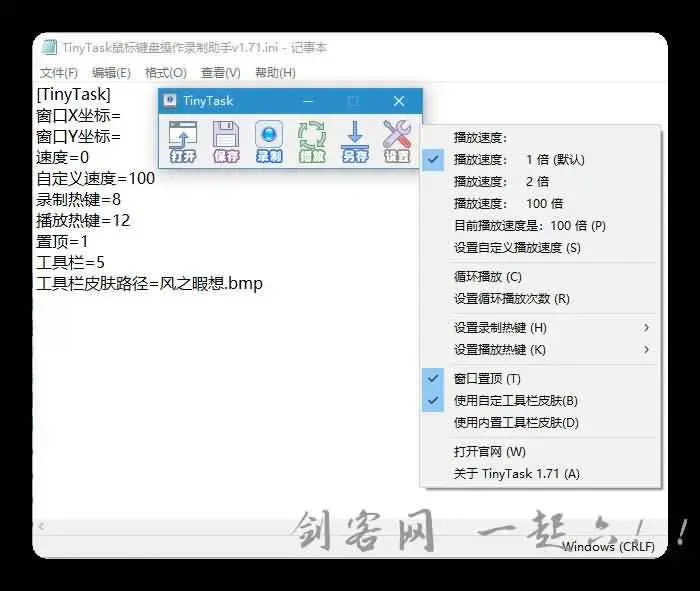Select playback speed 1 倍 (默认)
The image size is (700, 591).
pos(540,160)
